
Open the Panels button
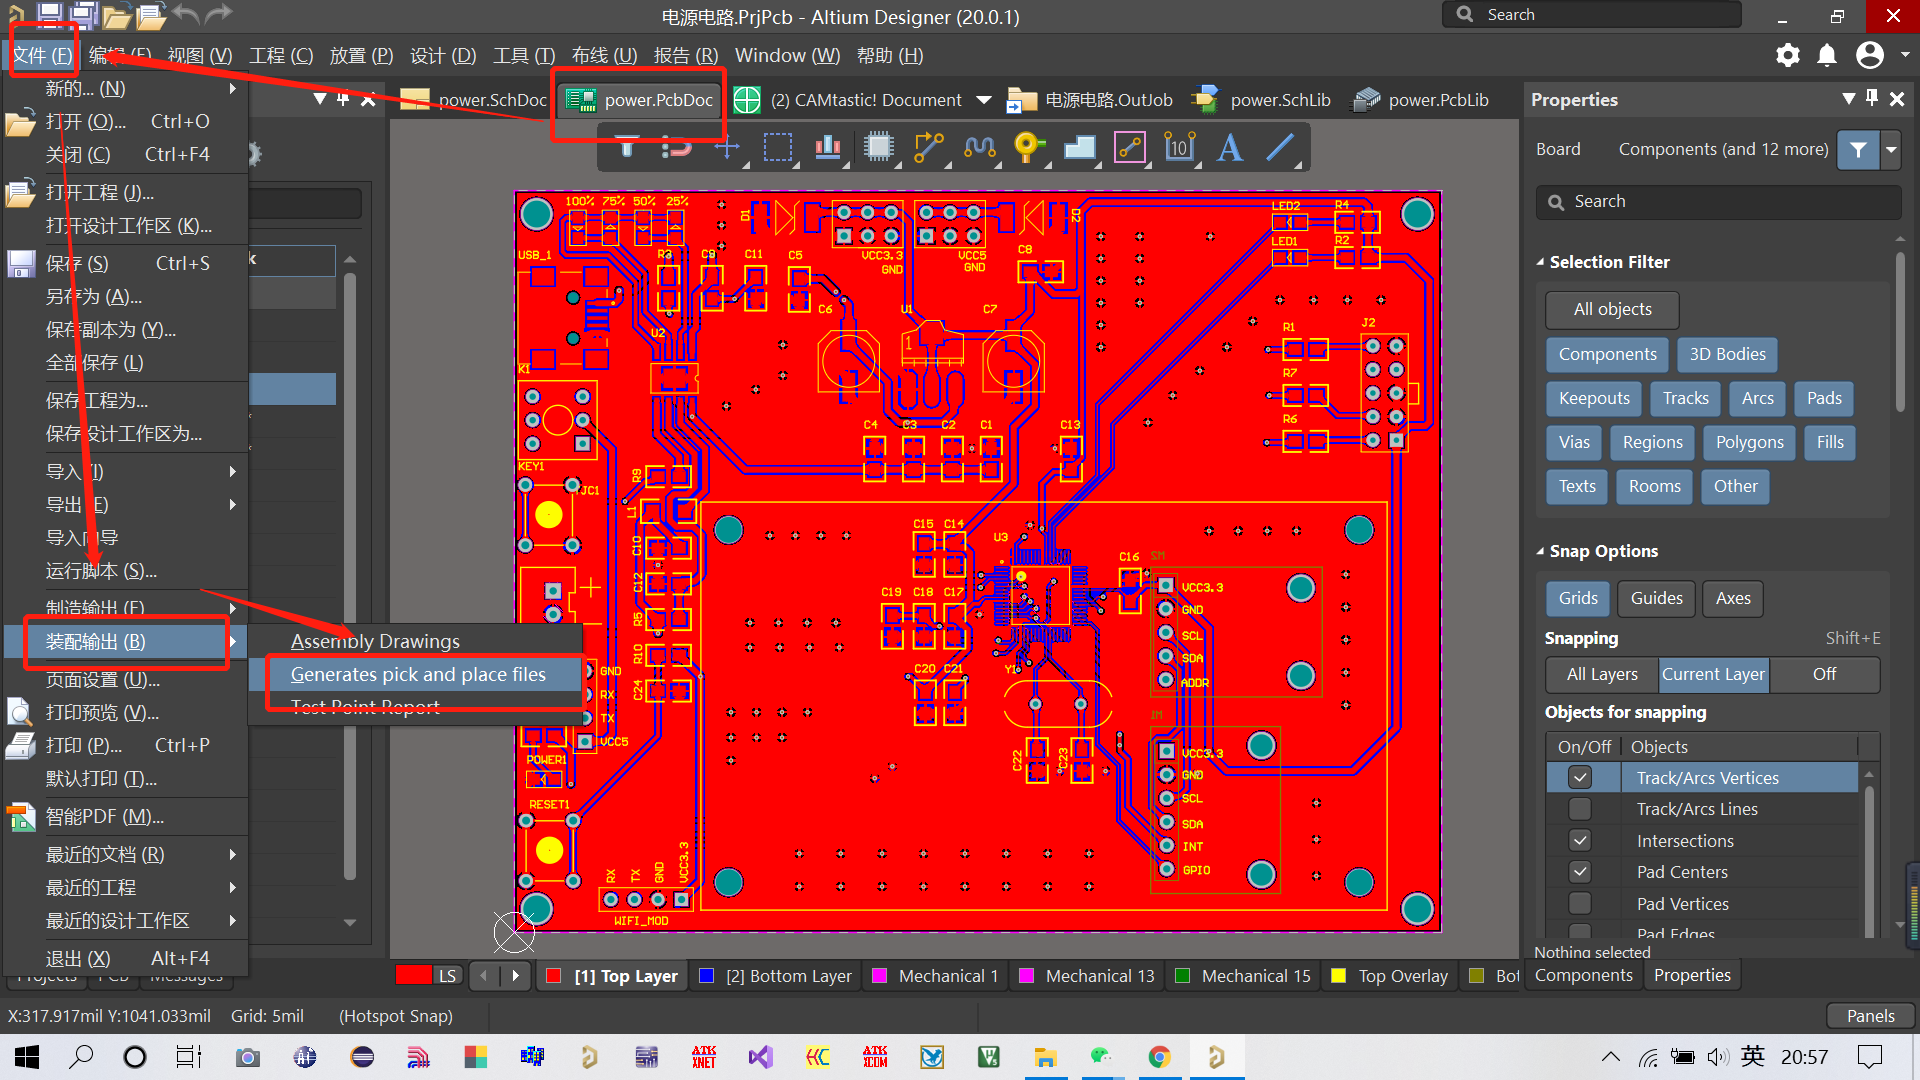[x=1870, y=1016]
